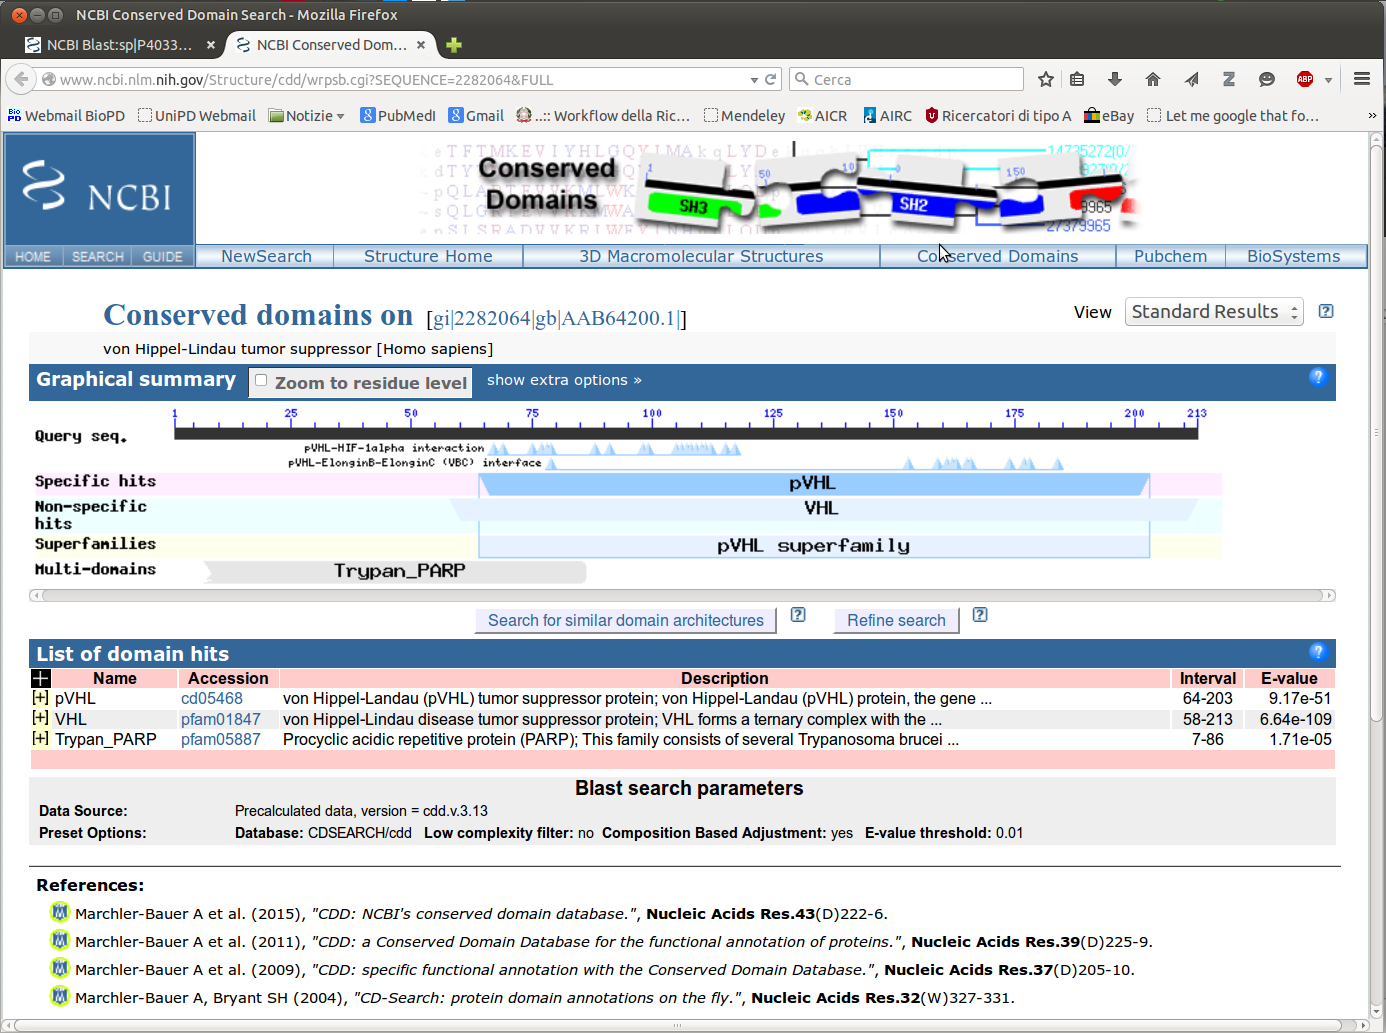
Task: Bookmark this page with the star icon
Action: click(1046, 79)
